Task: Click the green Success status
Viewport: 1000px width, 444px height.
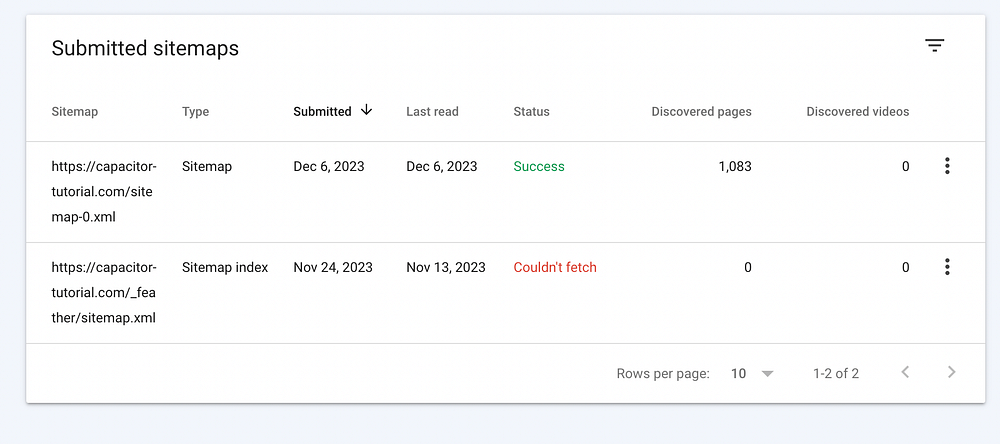Action: [539, 167]
